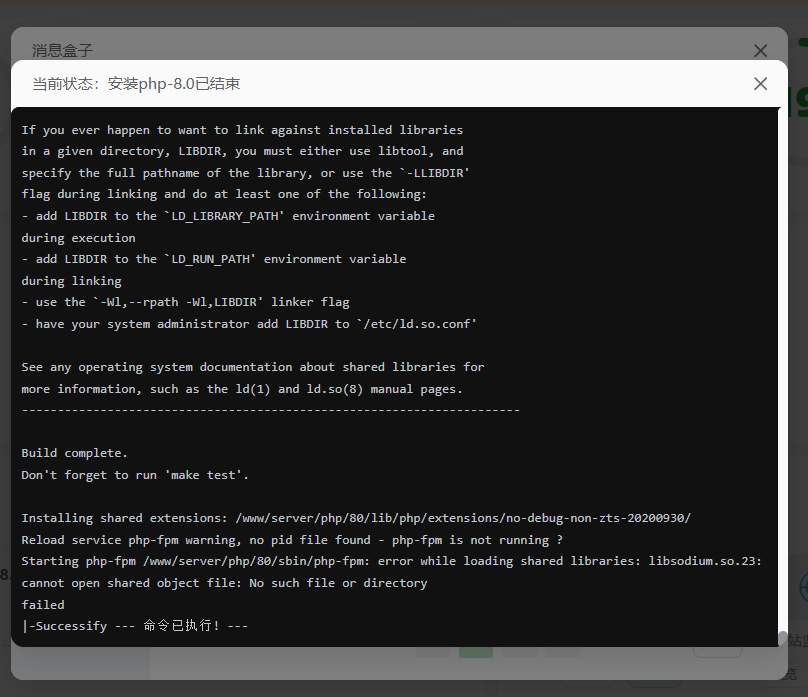808x697 pixels.
Task: Click the LD_LIBRARY_PATH environment variable line
Action: pos(228,216)
